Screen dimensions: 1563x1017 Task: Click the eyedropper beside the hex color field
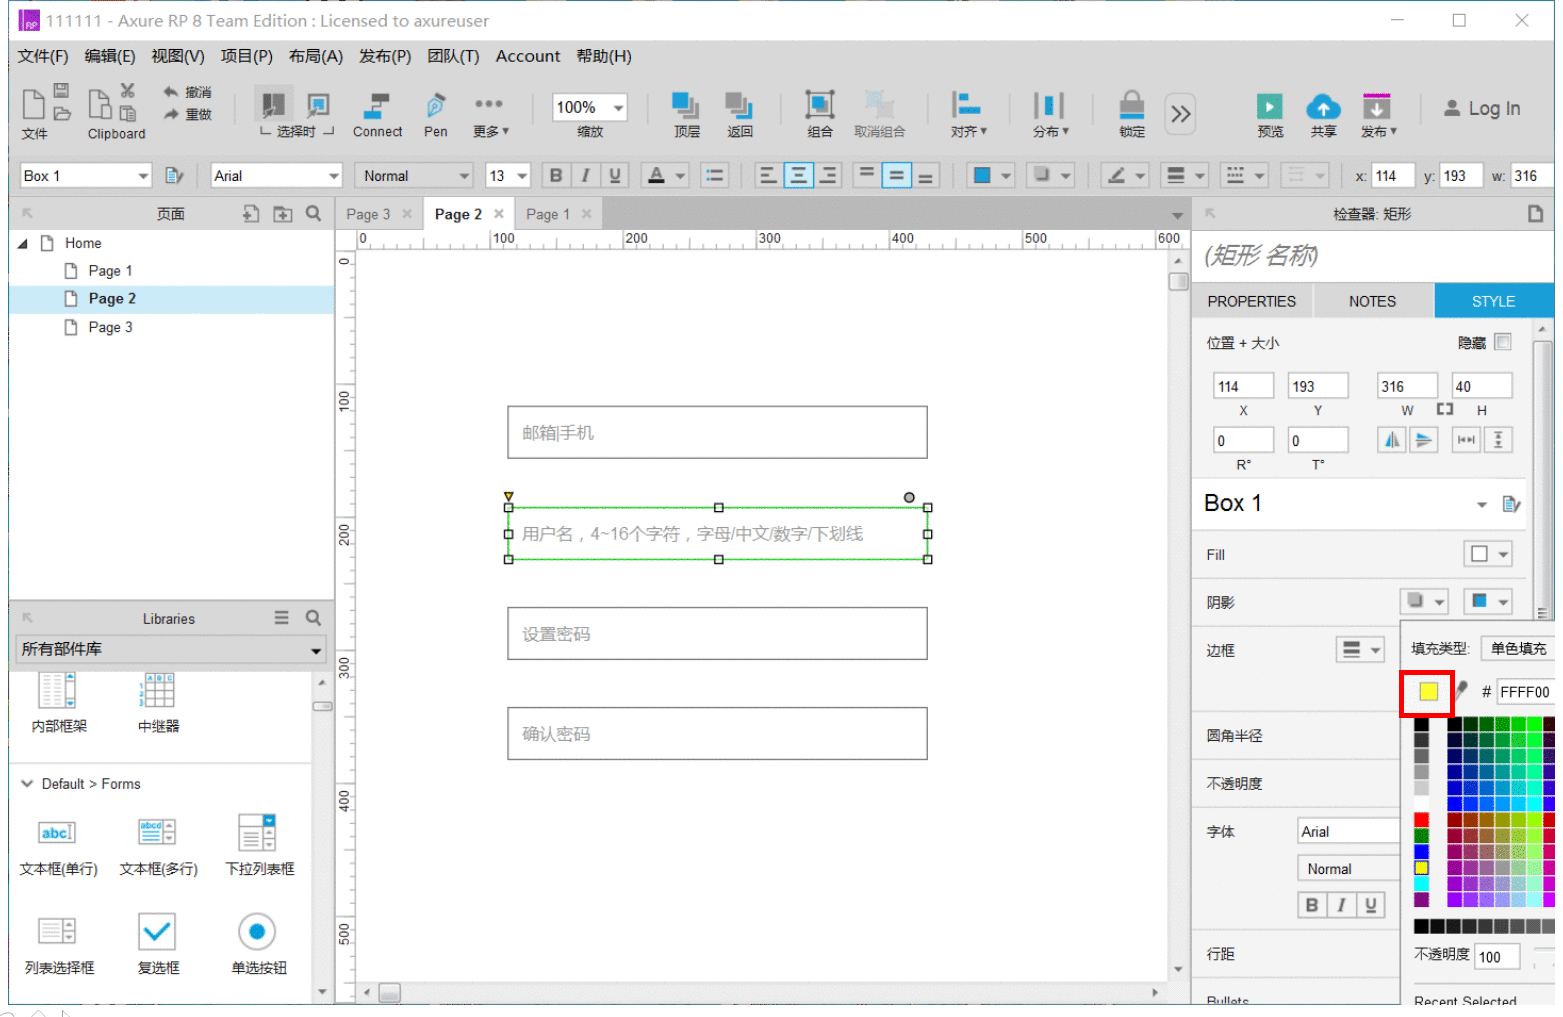[x=1461, y=690]
